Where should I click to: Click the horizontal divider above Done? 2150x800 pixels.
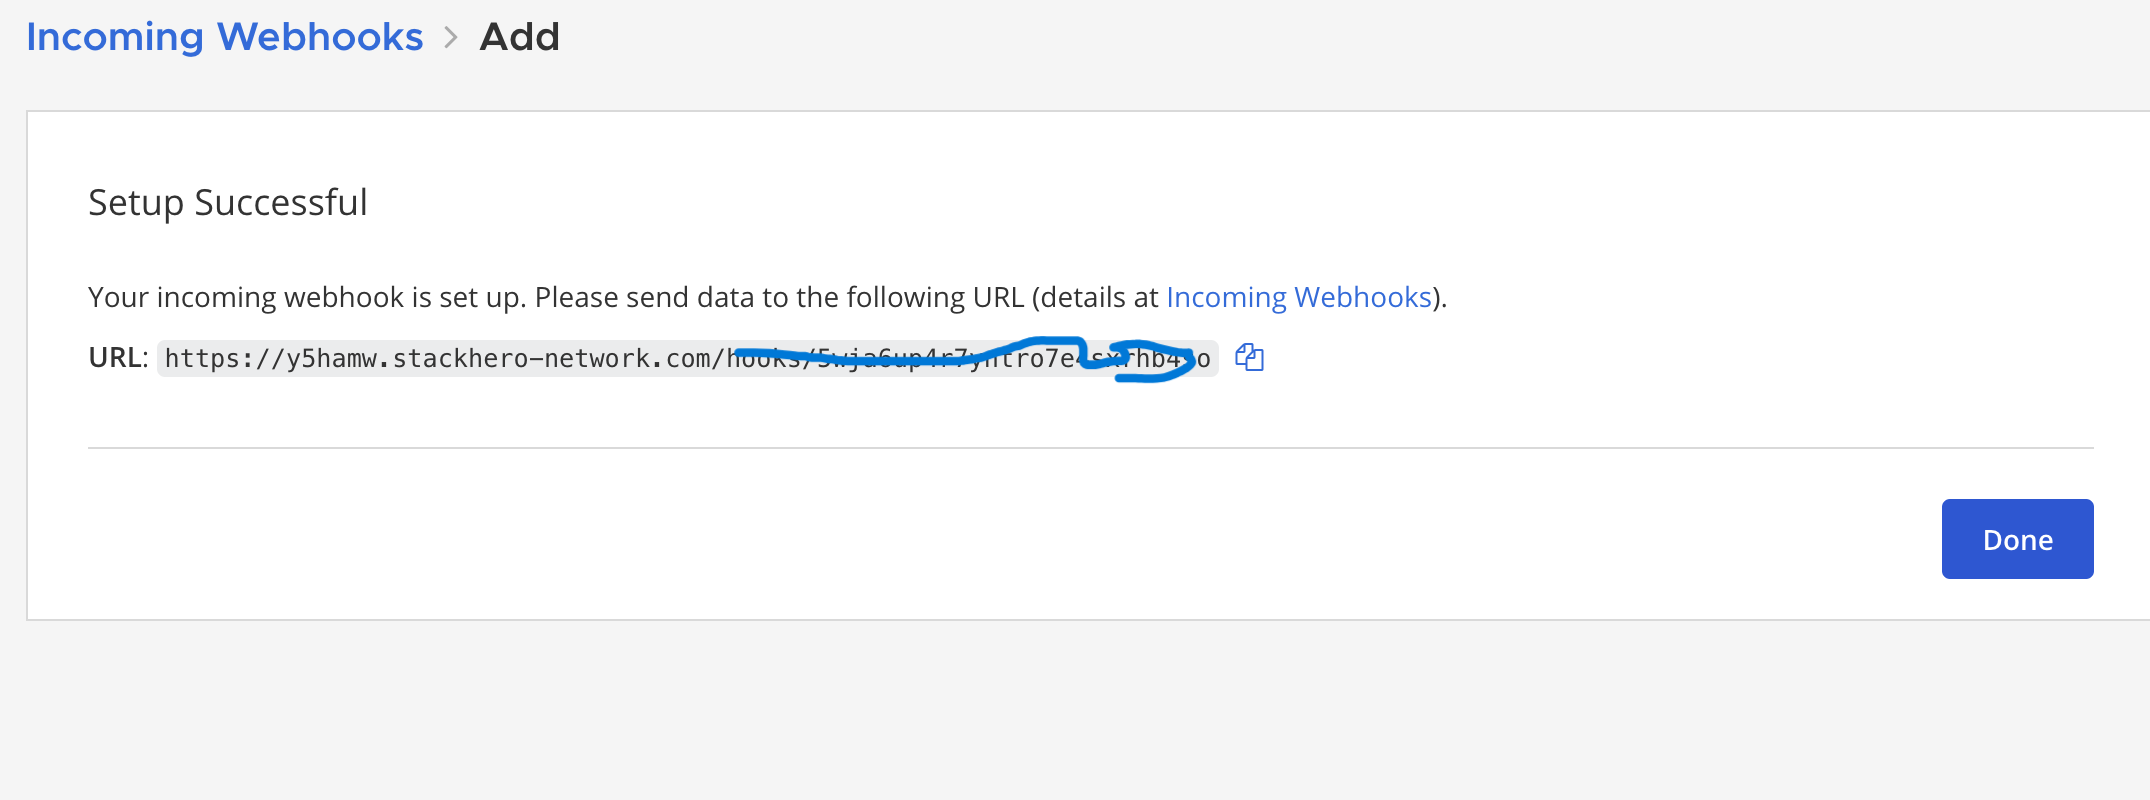click(x=1090, y=448)
